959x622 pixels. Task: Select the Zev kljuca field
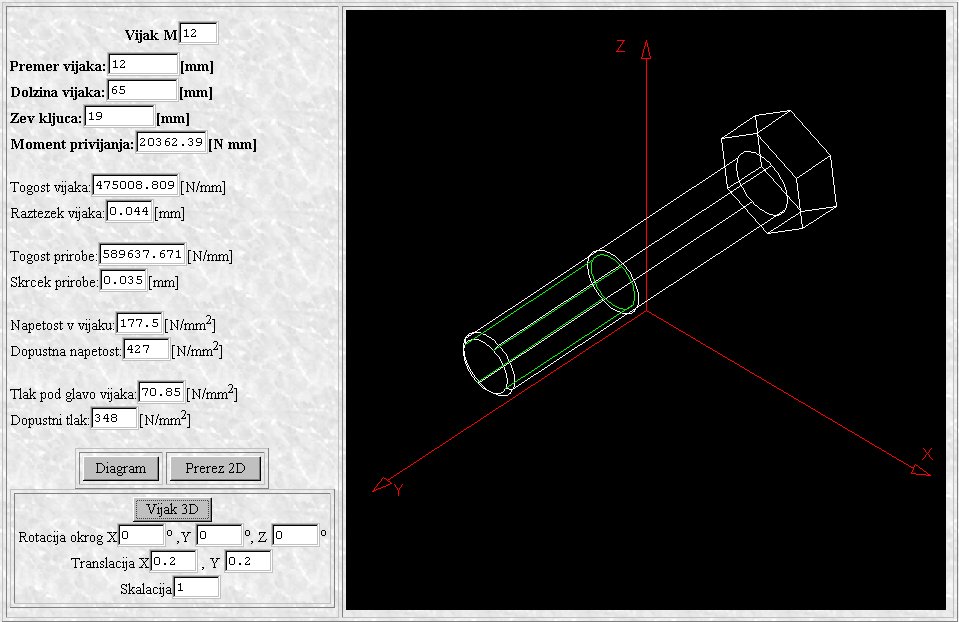click(119, 116)
